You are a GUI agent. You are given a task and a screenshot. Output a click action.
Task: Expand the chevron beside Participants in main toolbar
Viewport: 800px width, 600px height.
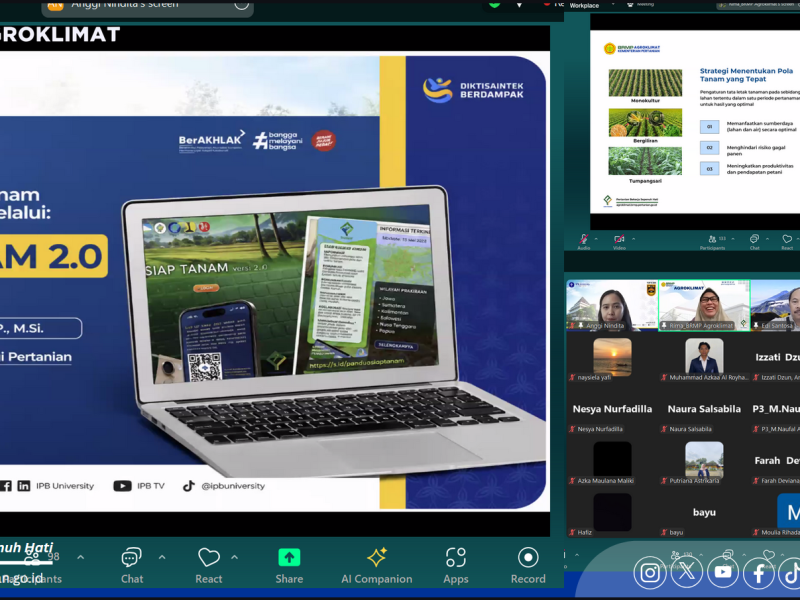(x=81, y=557)
